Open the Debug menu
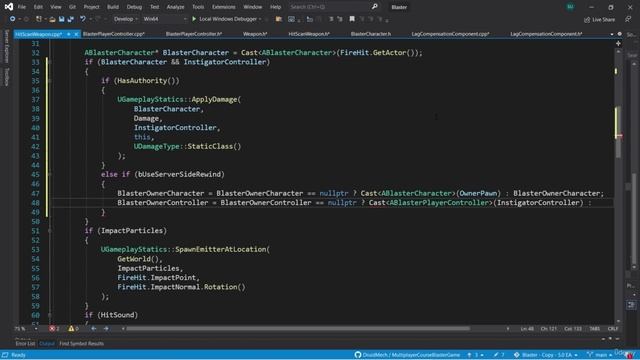 pyautogui.click(x=134, y=7)
